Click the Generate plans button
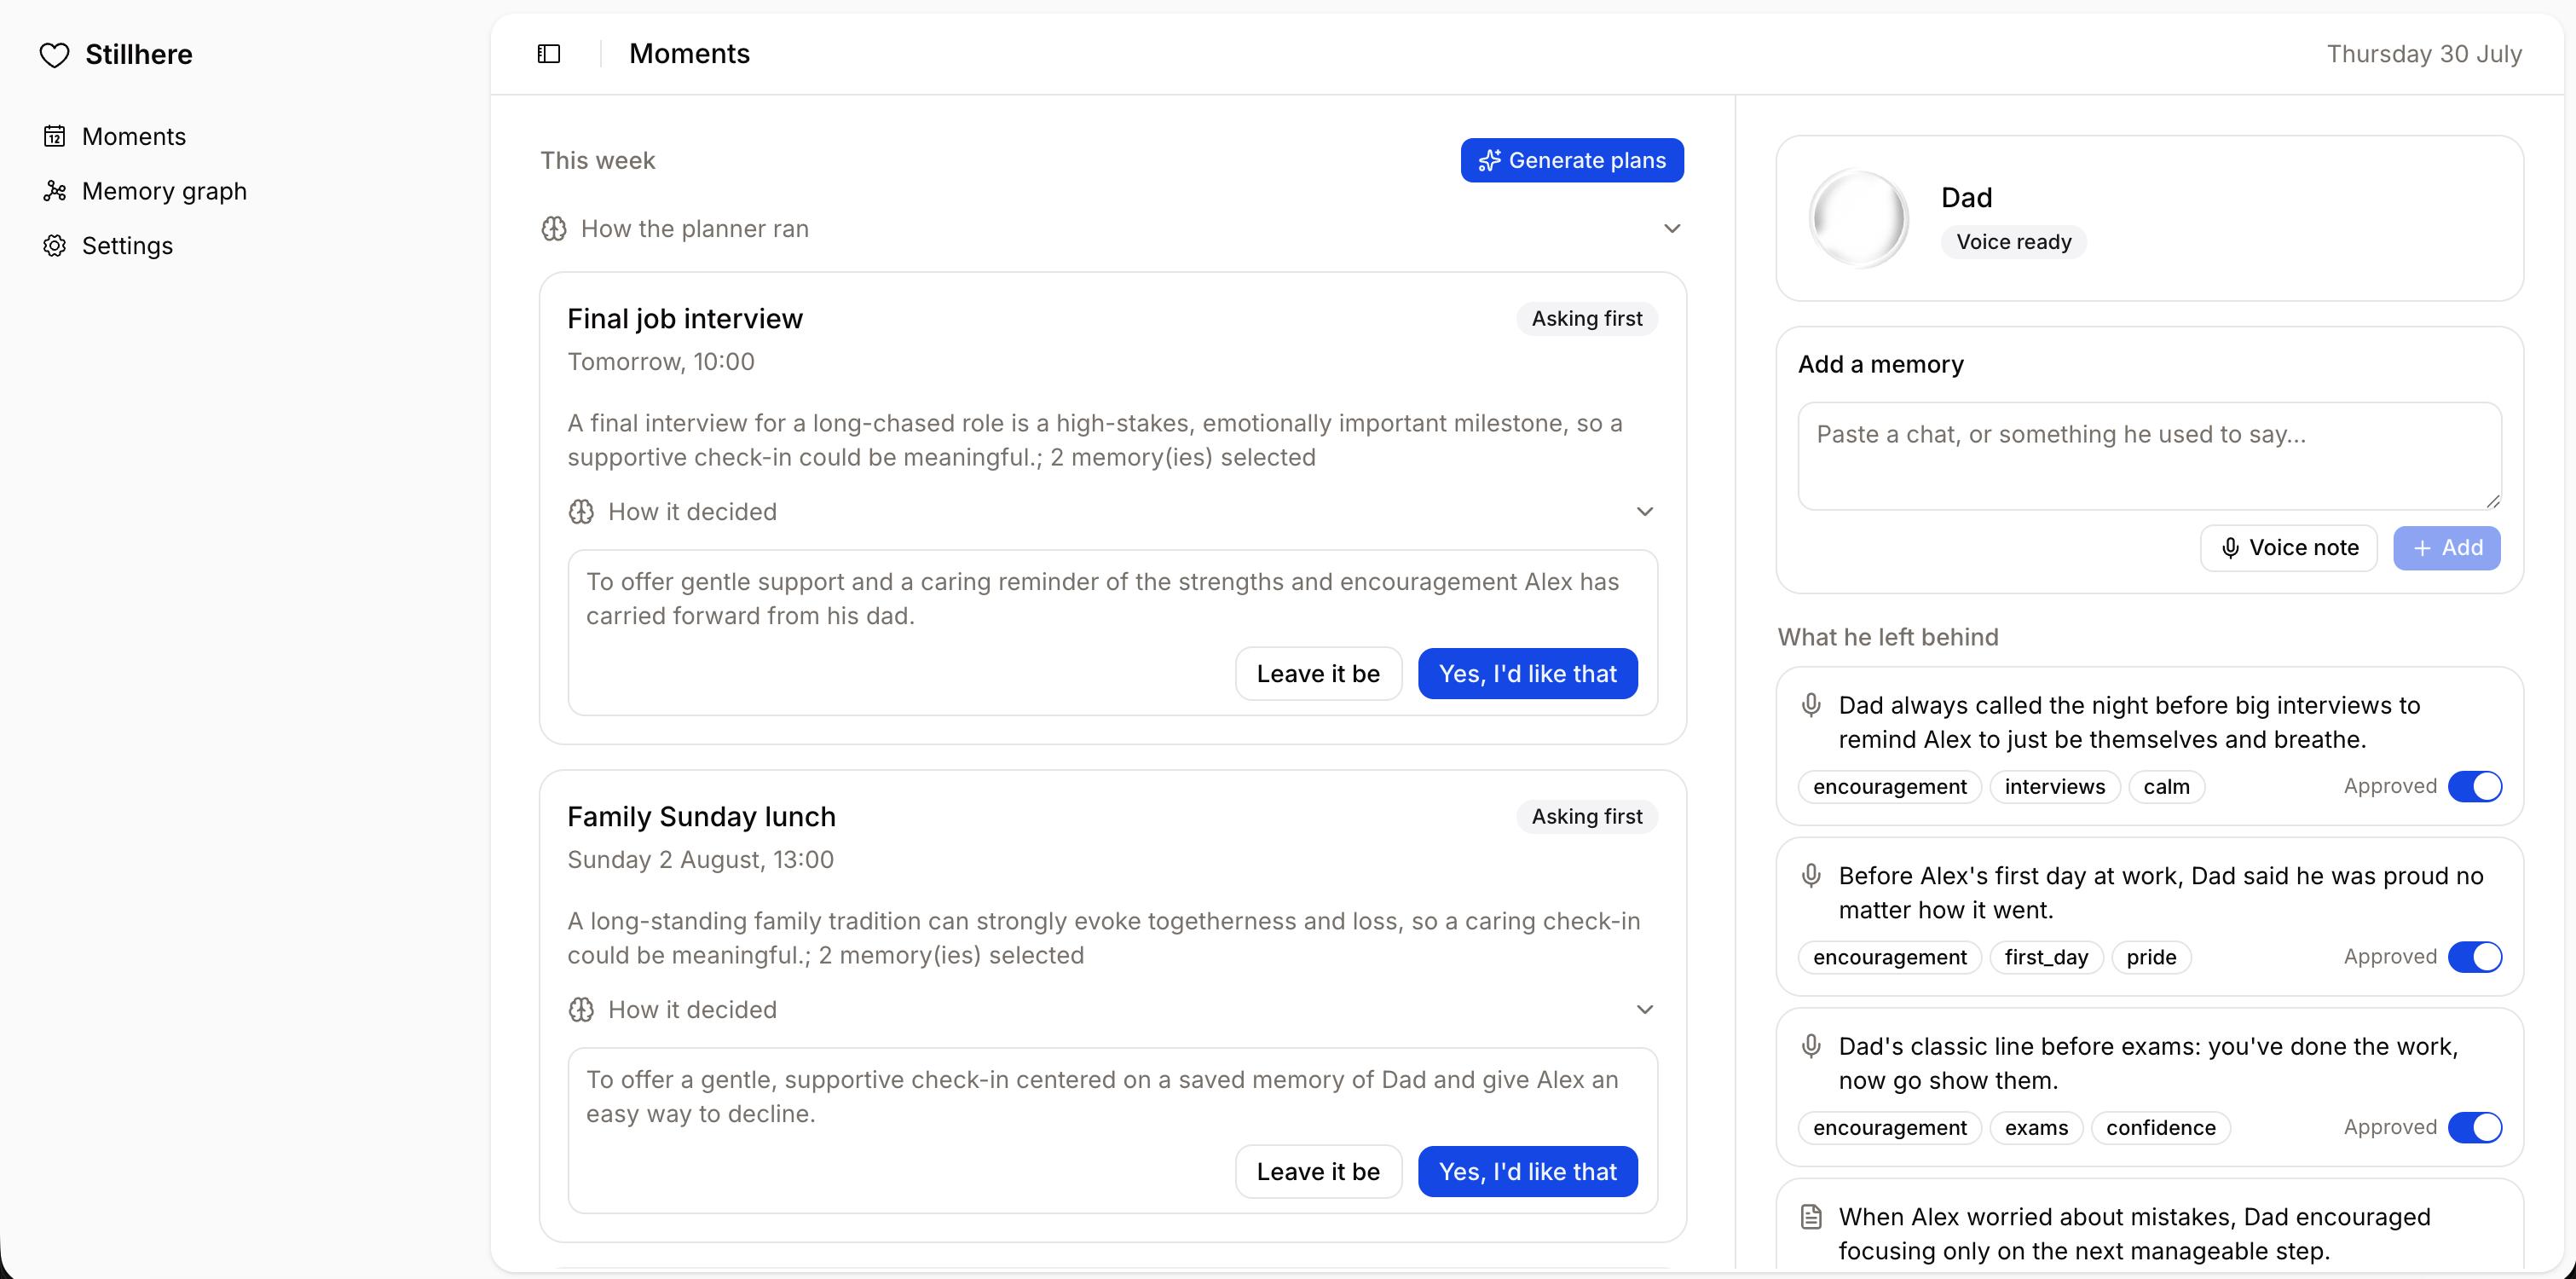2576x1279 pixels. point(1572,161)
